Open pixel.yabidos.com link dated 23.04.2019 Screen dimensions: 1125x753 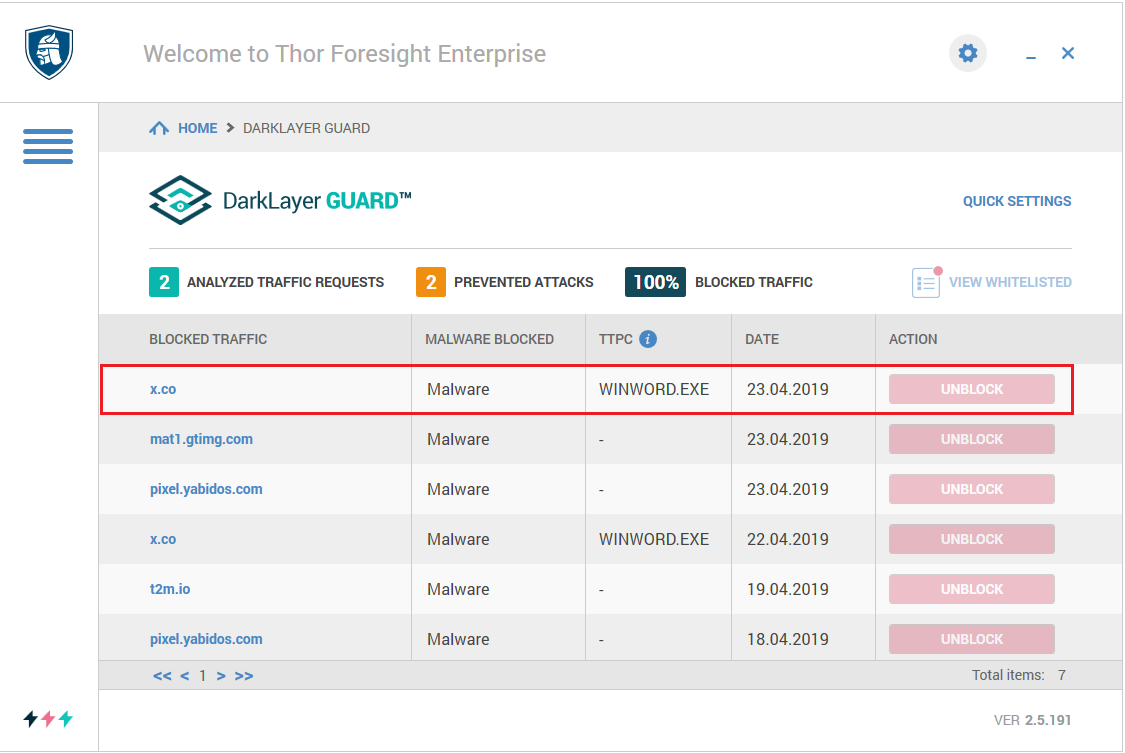(x=206, y=489)
